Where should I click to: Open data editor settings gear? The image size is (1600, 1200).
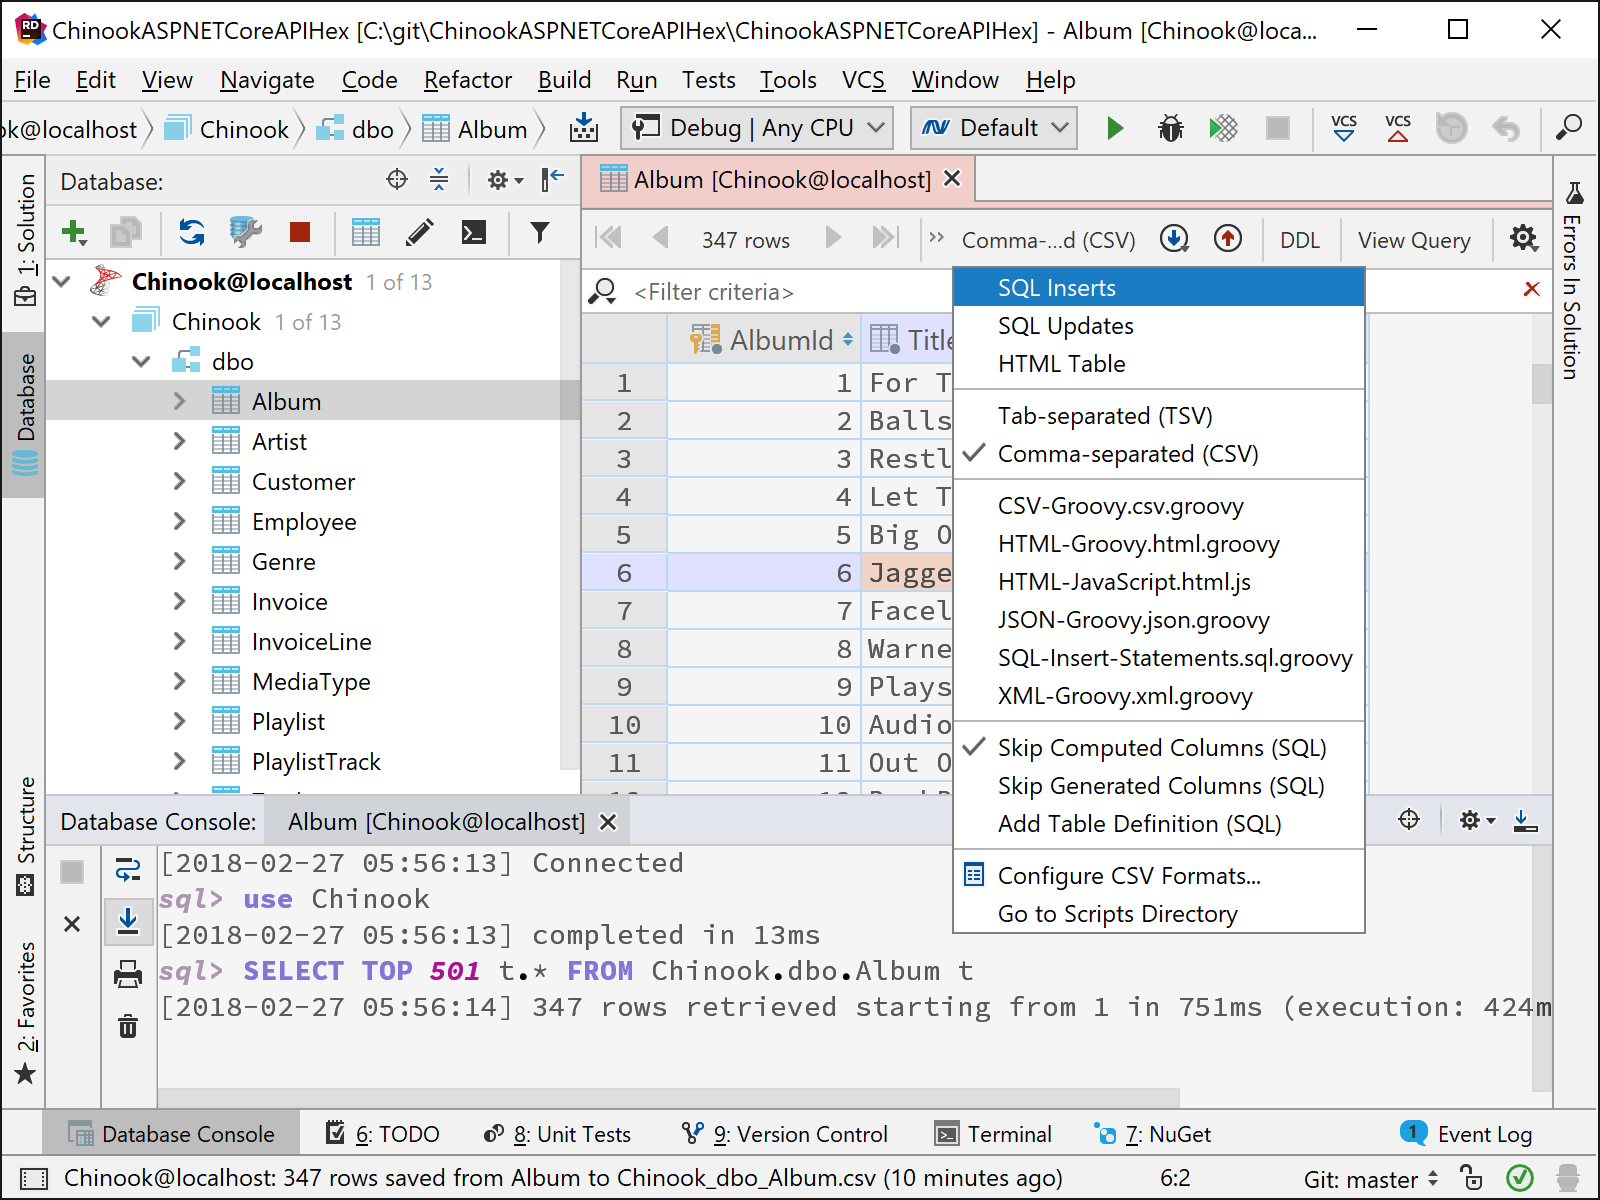[x=1524, y=238]
